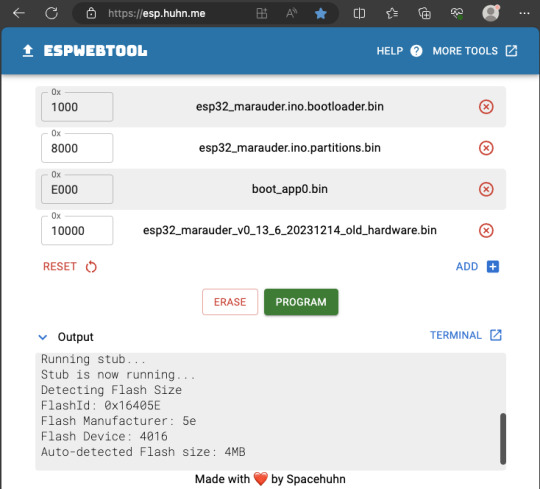This screenshot has width=540, height=489.
Task: Select esp32_marauder.ino.partitions.bin filename
Action: [x=290, y=148]
